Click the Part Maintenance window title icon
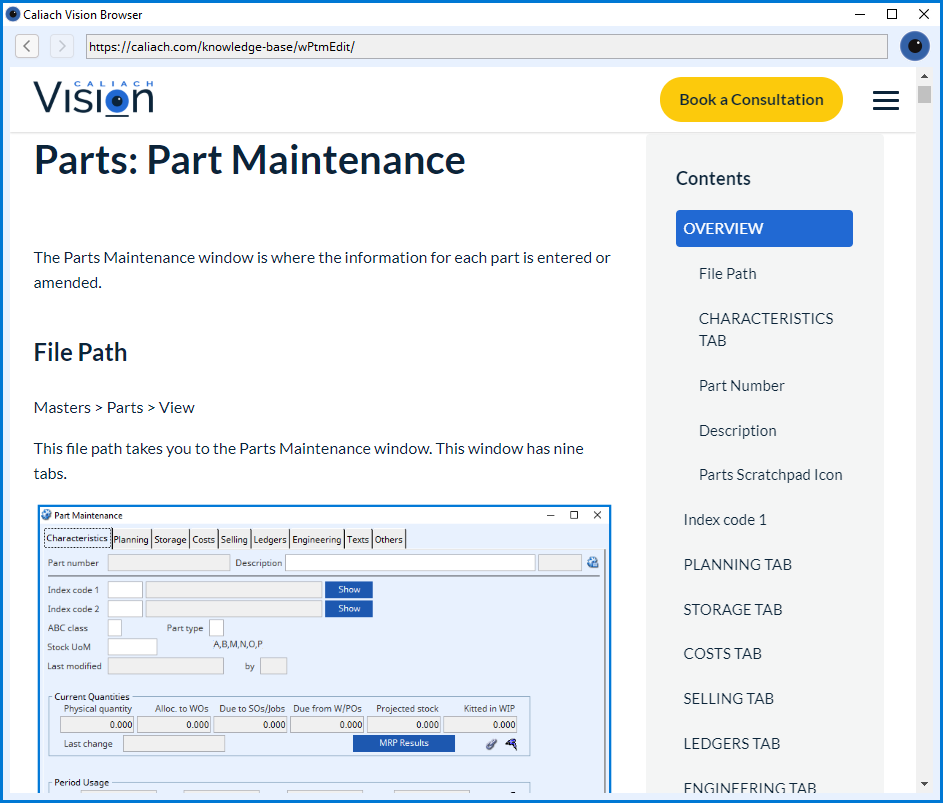 (46, 515)
